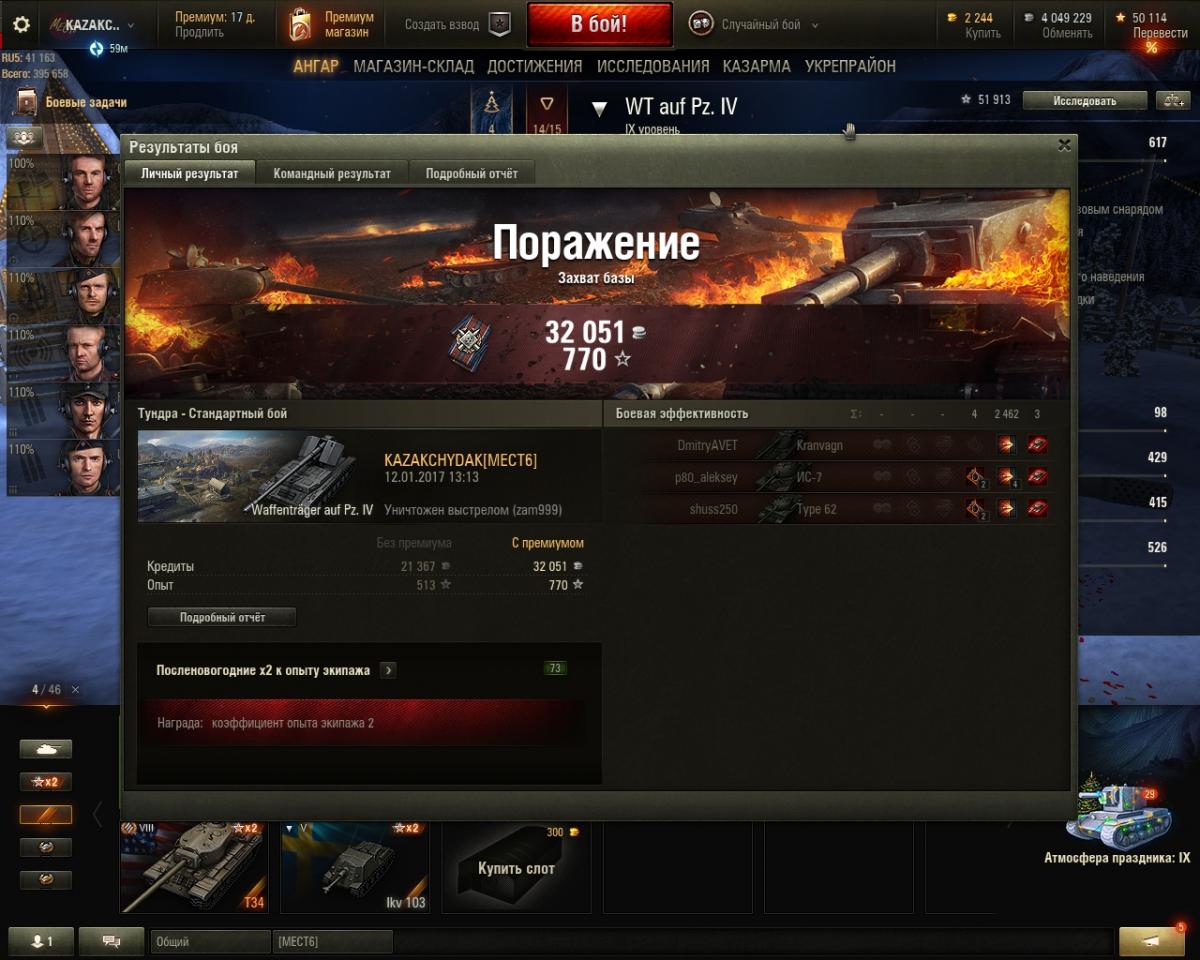Open the vehicle comparison scales icon

(1171, 100)
